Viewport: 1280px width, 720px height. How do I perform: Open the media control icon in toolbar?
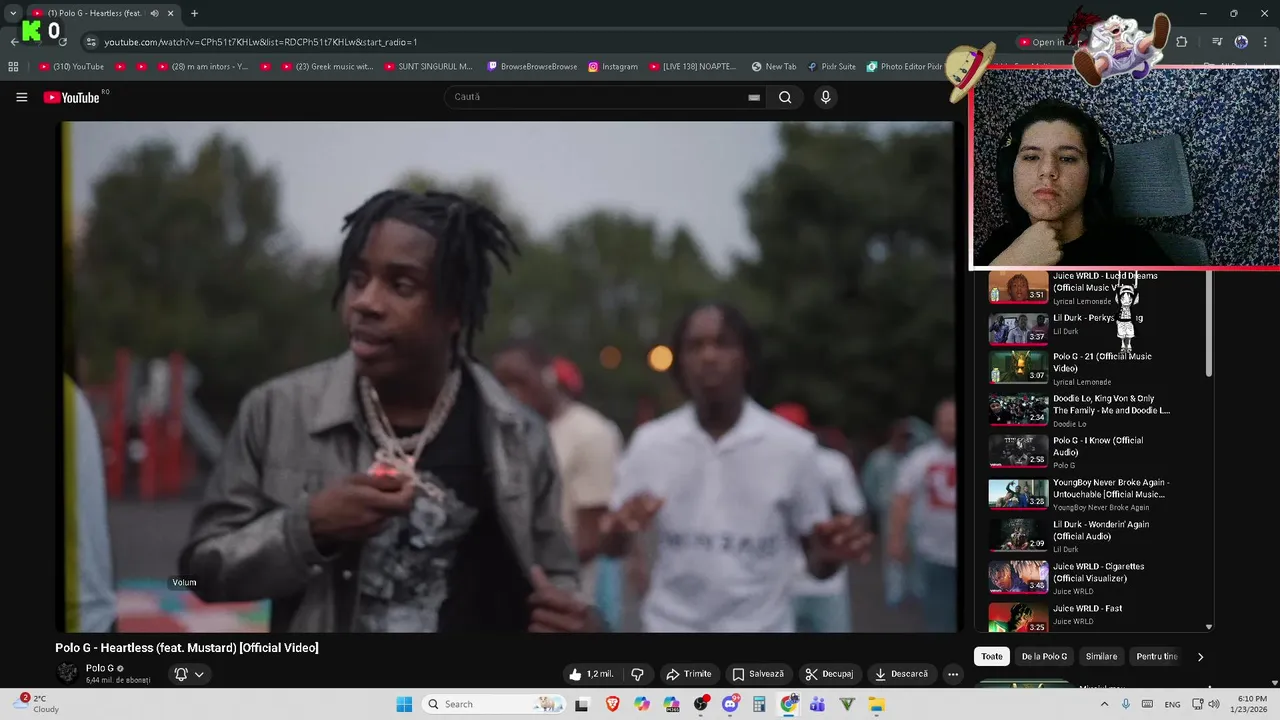pos(1217,42)
